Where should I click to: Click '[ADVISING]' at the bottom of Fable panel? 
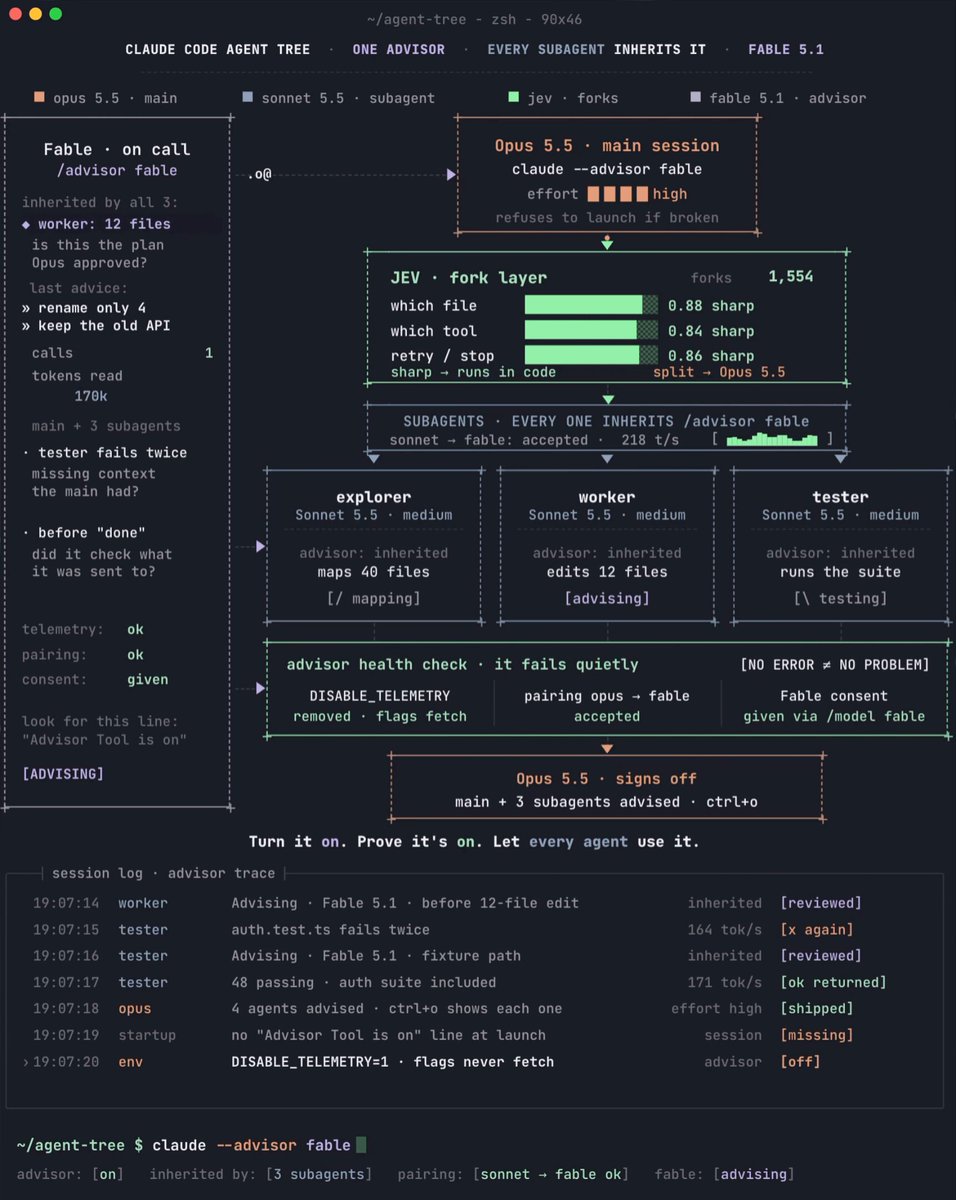pyautogui.click(x=63, y=773)
